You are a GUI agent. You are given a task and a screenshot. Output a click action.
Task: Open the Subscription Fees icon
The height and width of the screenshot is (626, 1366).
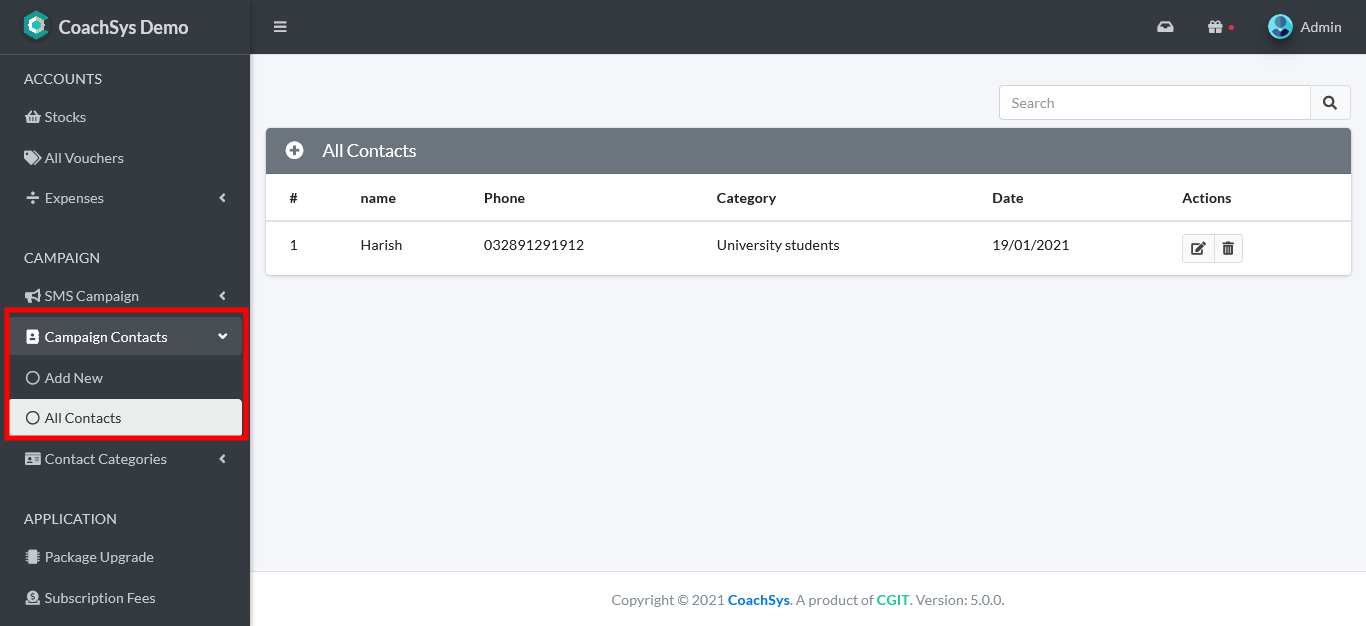coord(33,597)
